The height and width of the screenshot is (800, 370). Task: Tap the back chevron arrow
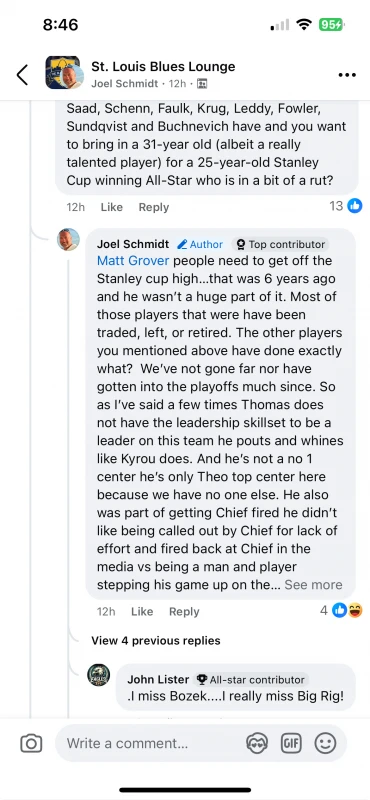(x=22, y=74)
